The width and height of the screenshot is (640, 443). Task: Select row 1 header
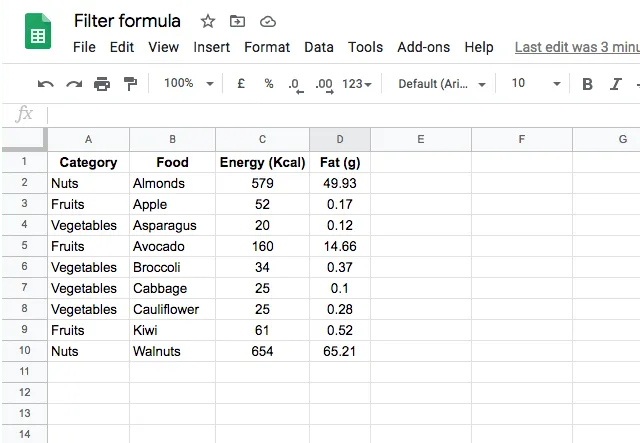click(24, 162)
